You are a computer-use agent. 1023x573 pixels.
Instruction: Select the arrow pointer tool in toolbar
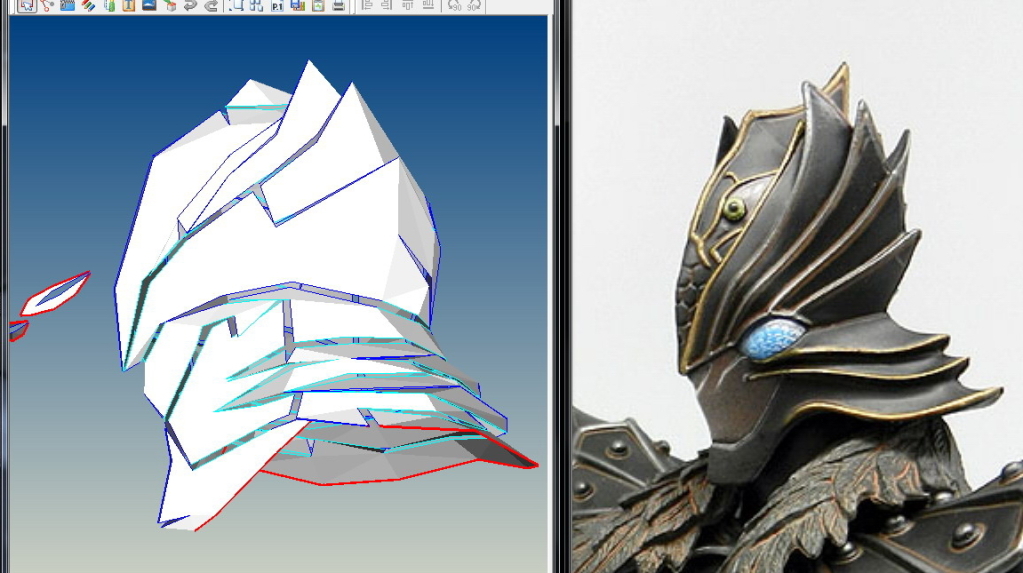[x=26, y=5]
